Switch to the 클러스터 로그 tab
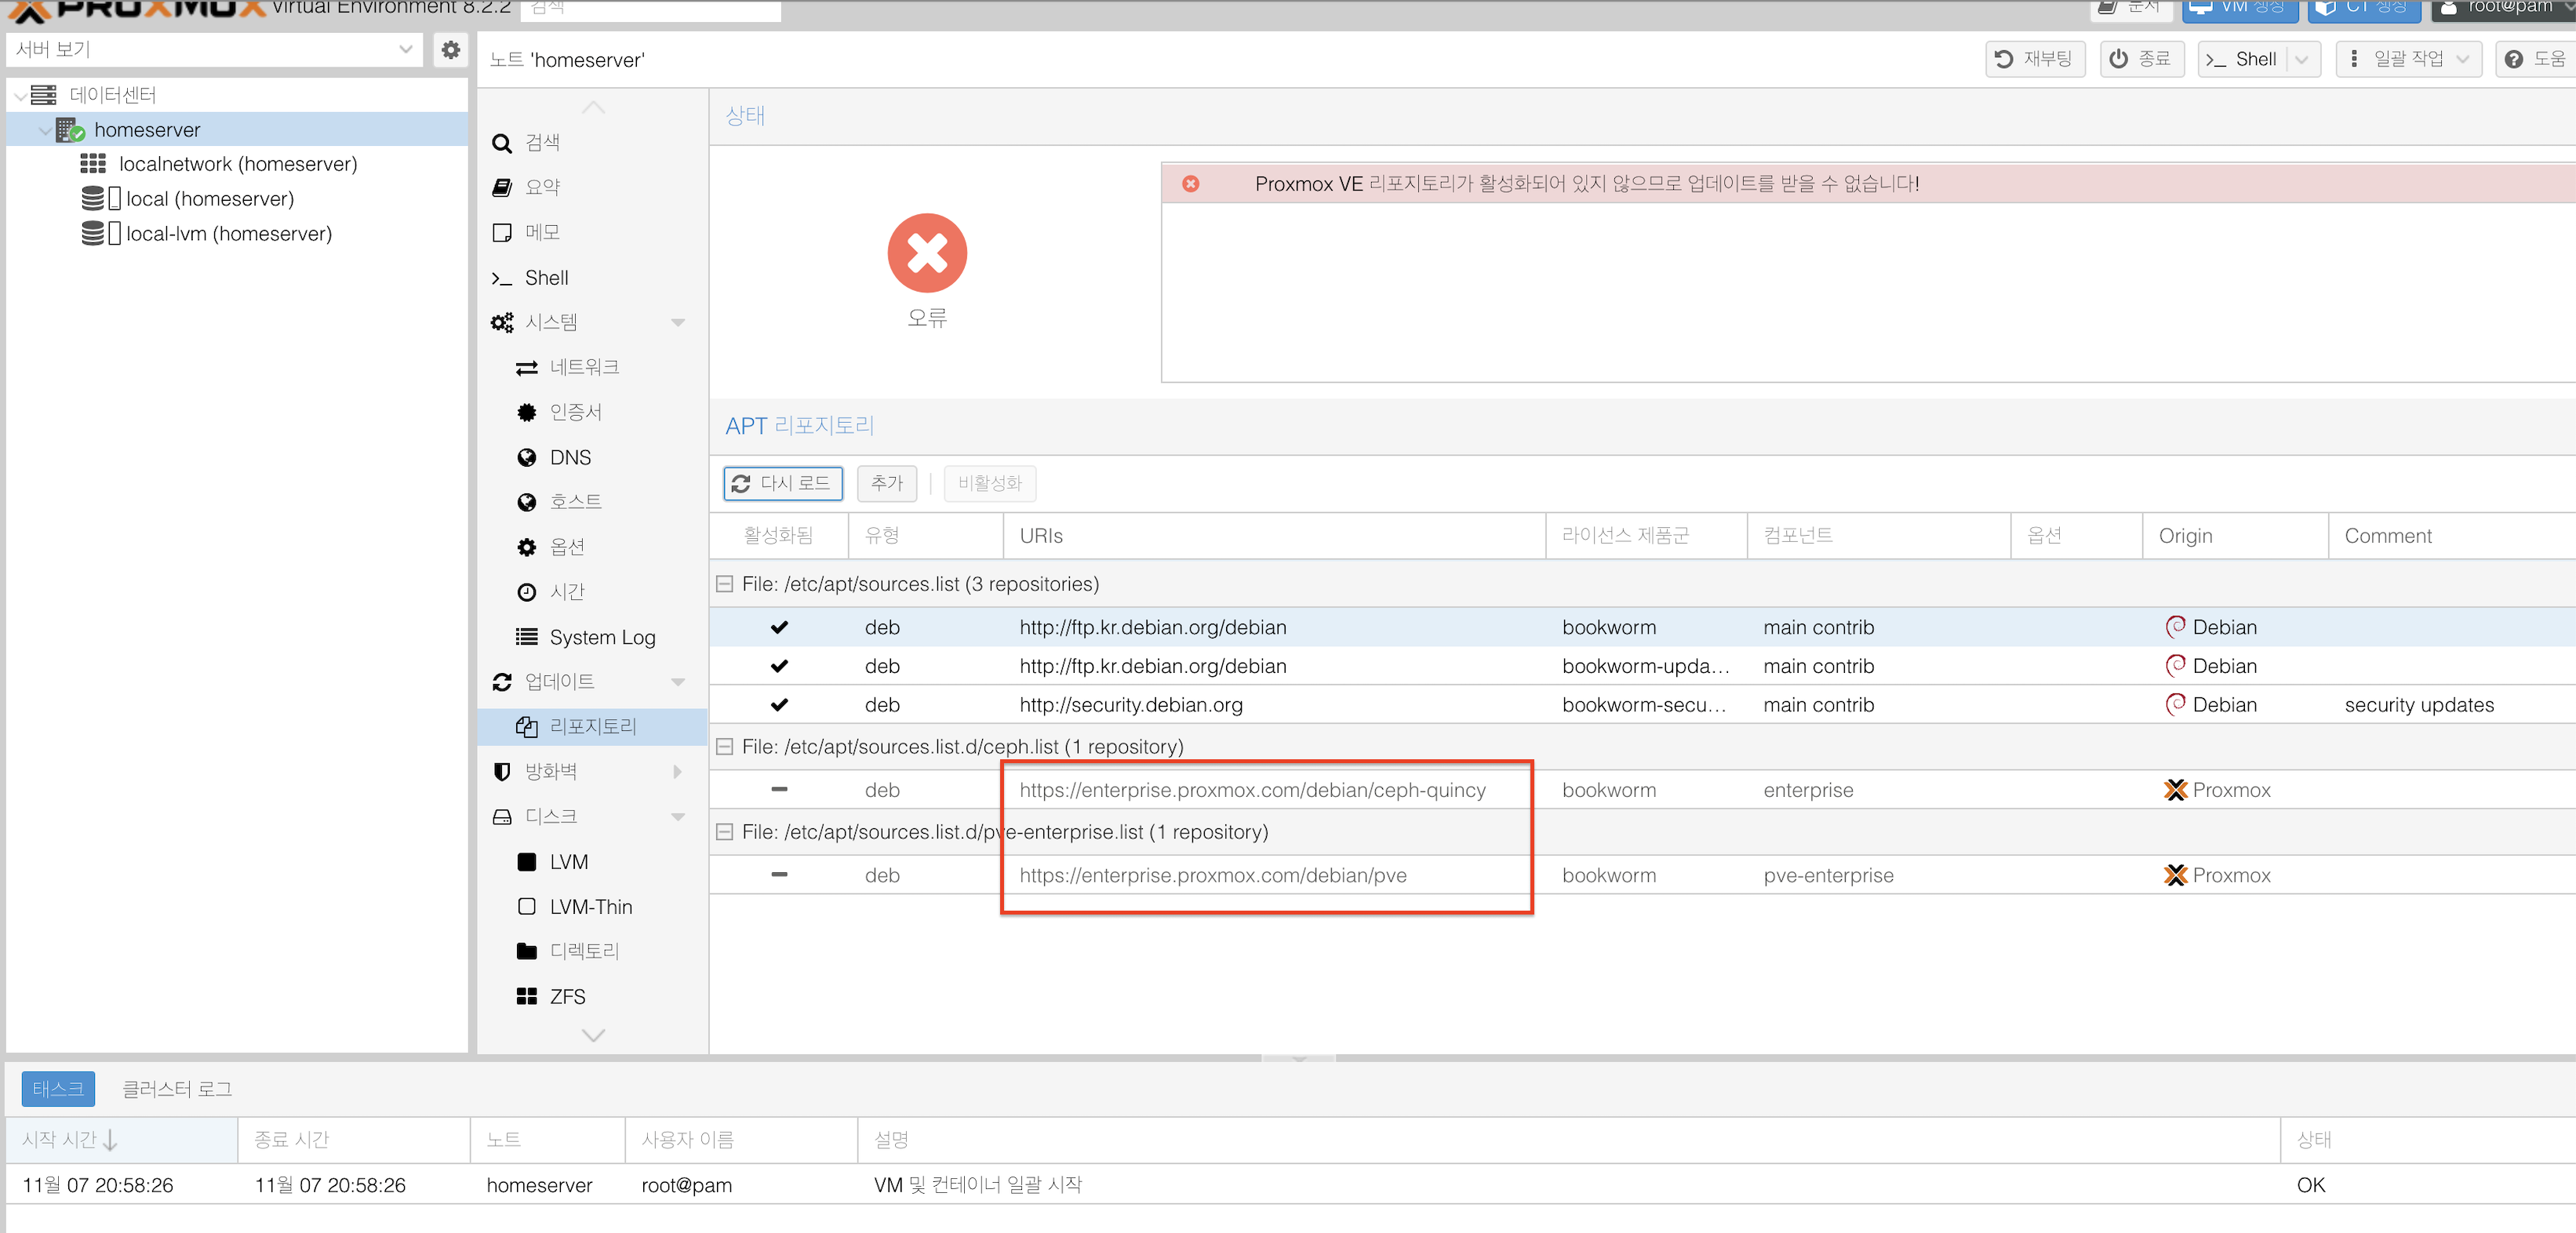2576x1233 pixels. (x=177, y=1089)
